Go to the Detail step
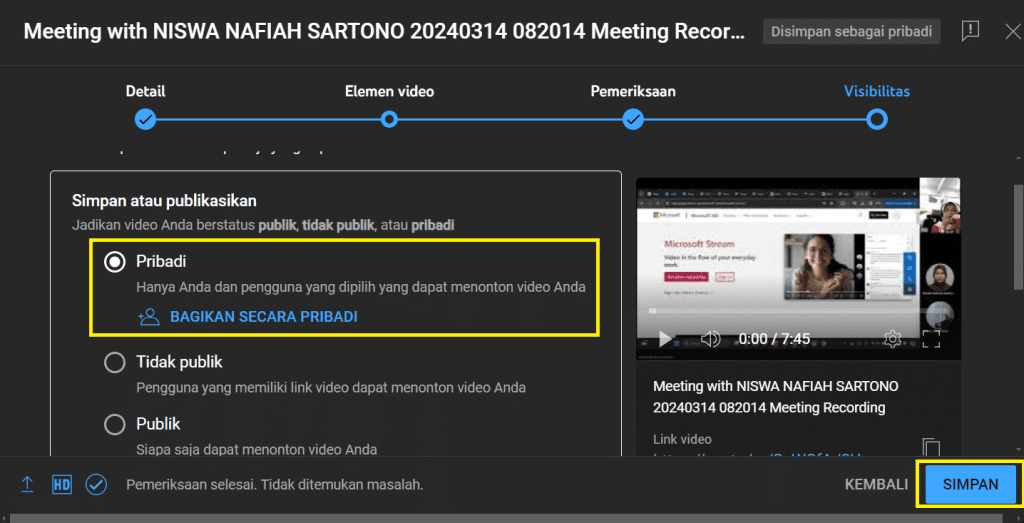Image resolution: width=1024 pixels, height=523 pixels. (x=146, y=119)
